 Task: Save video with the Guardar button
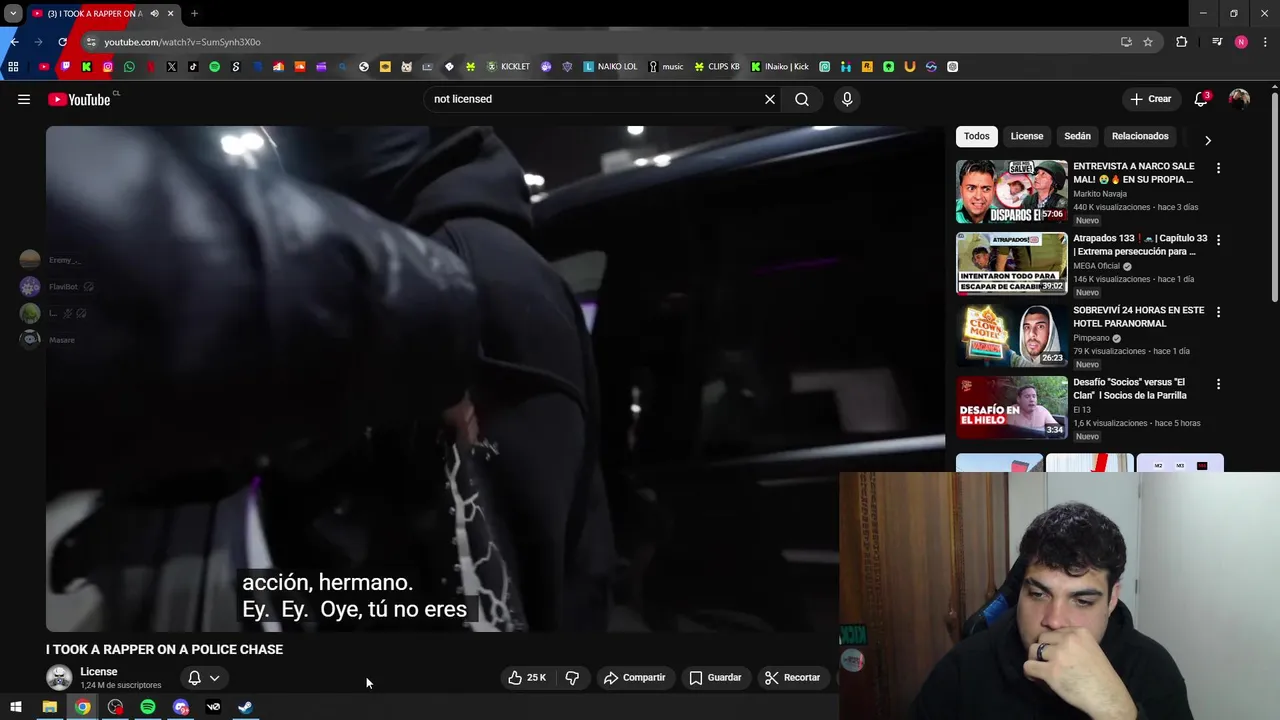715,678
